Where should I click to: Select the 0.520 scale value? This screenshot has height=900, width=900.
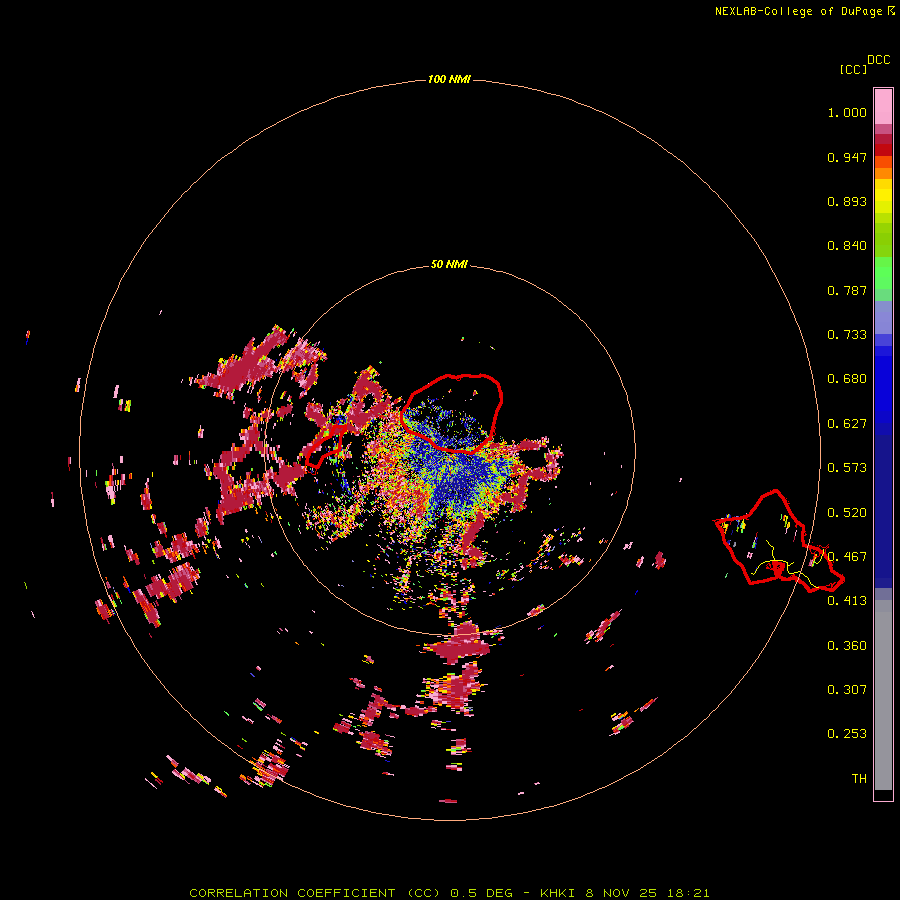pyautogui.click(x=847, y=513)
